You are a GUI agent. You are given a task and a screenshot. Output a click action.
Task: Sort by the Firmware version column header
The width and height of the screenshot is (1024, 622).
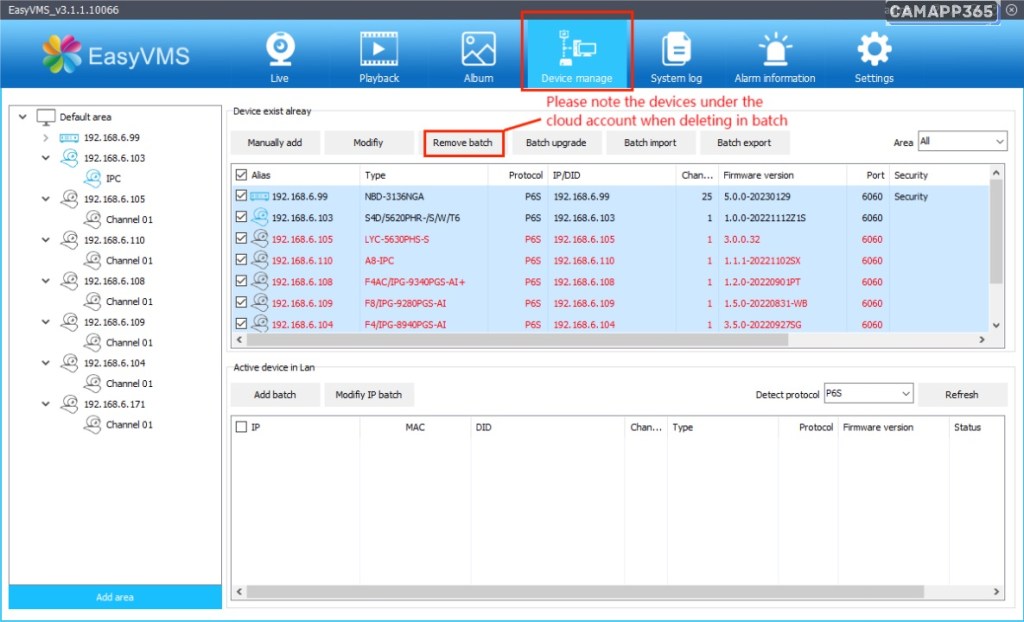point(758,175)
